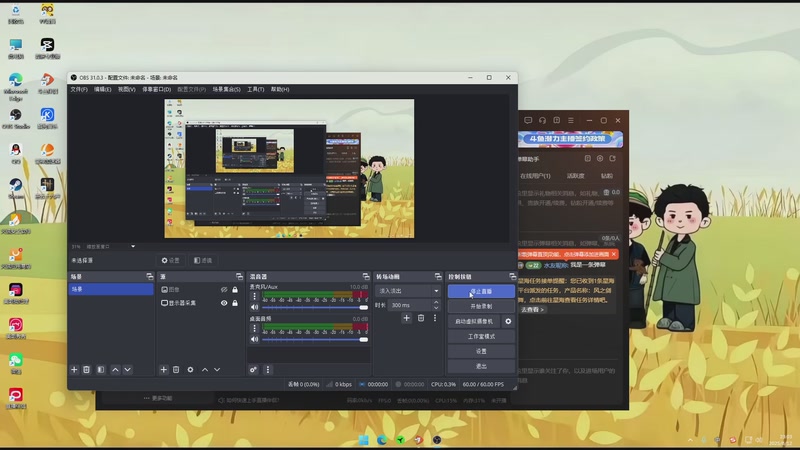
Task: Switch to OBS icon on the taskbar
Action: coord(437,440)
